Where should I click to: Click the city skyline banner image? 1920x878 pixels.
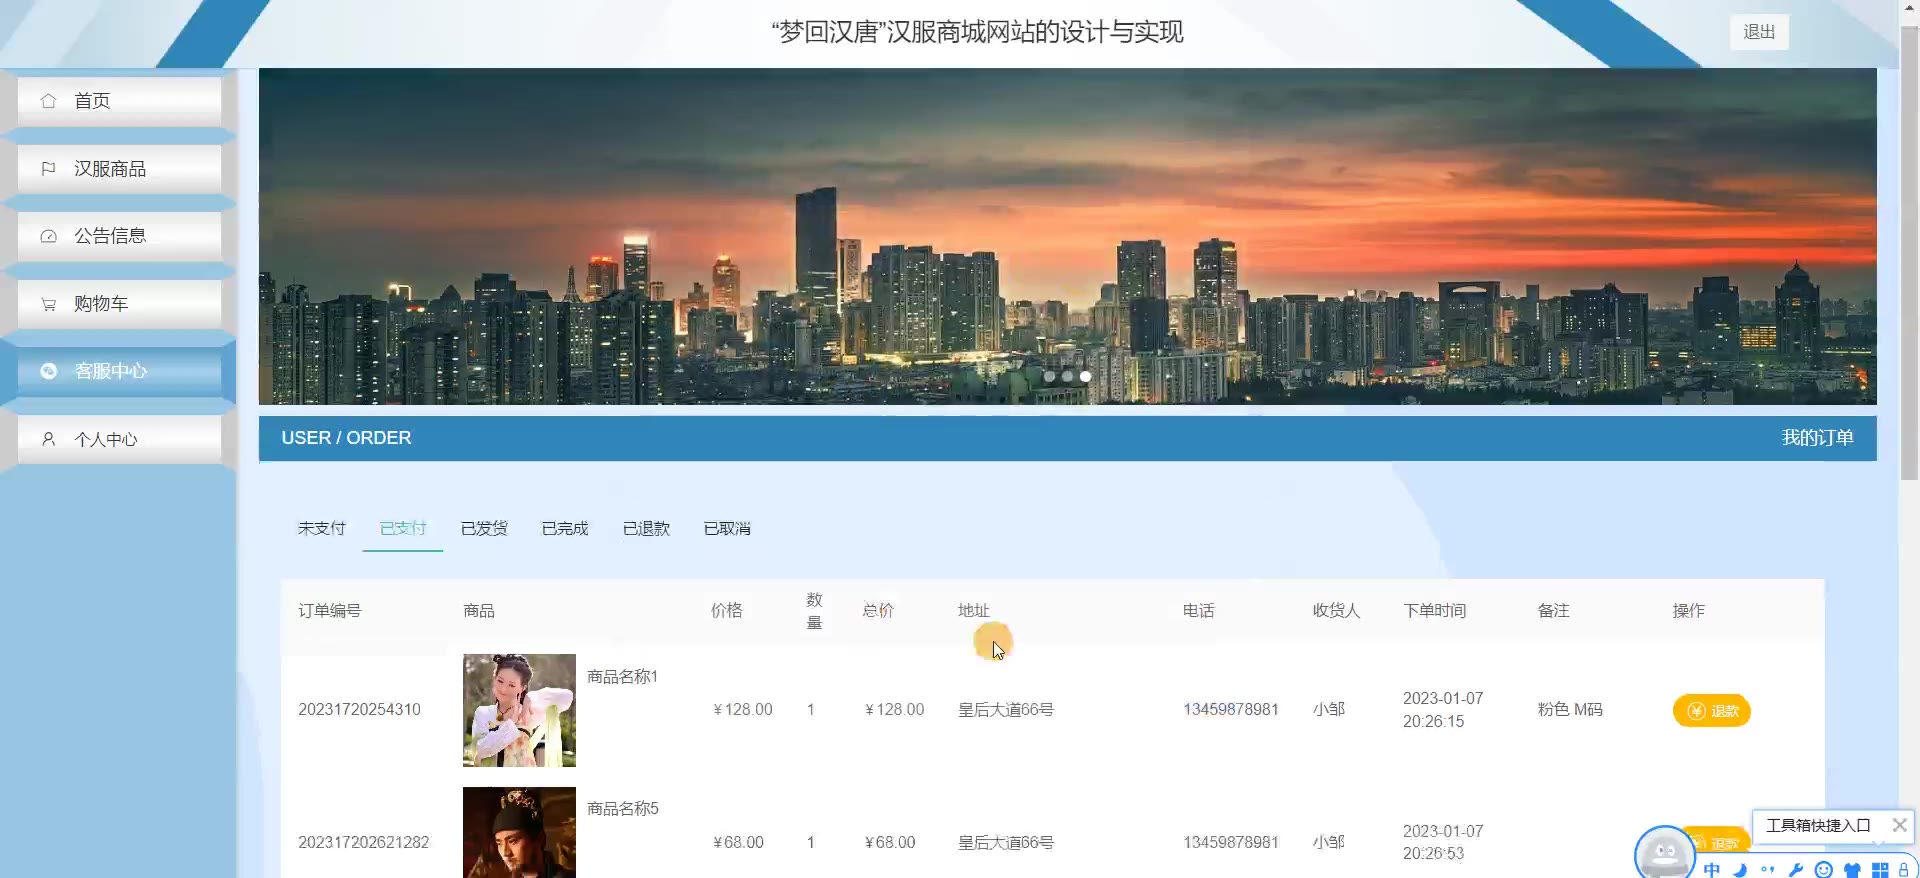pyautogui.click(x=1067, y=236)
